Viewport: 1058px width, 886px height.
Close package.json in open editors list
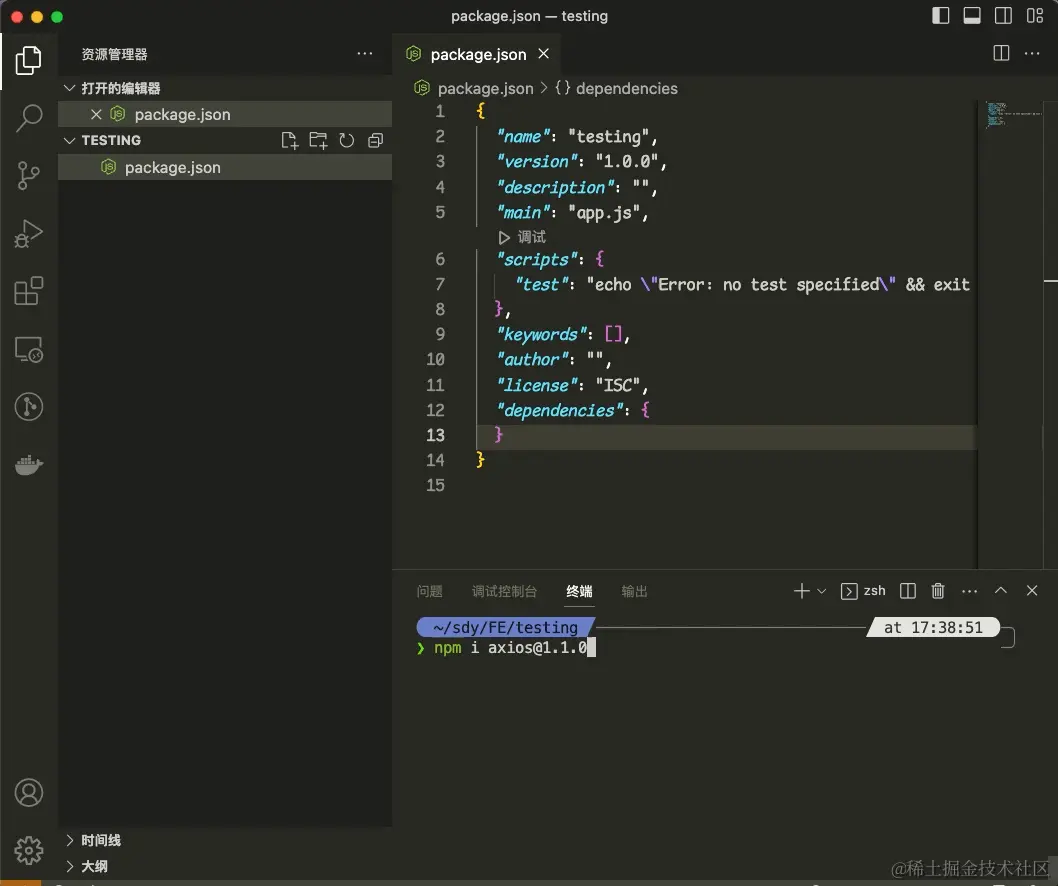pos(96,115)
